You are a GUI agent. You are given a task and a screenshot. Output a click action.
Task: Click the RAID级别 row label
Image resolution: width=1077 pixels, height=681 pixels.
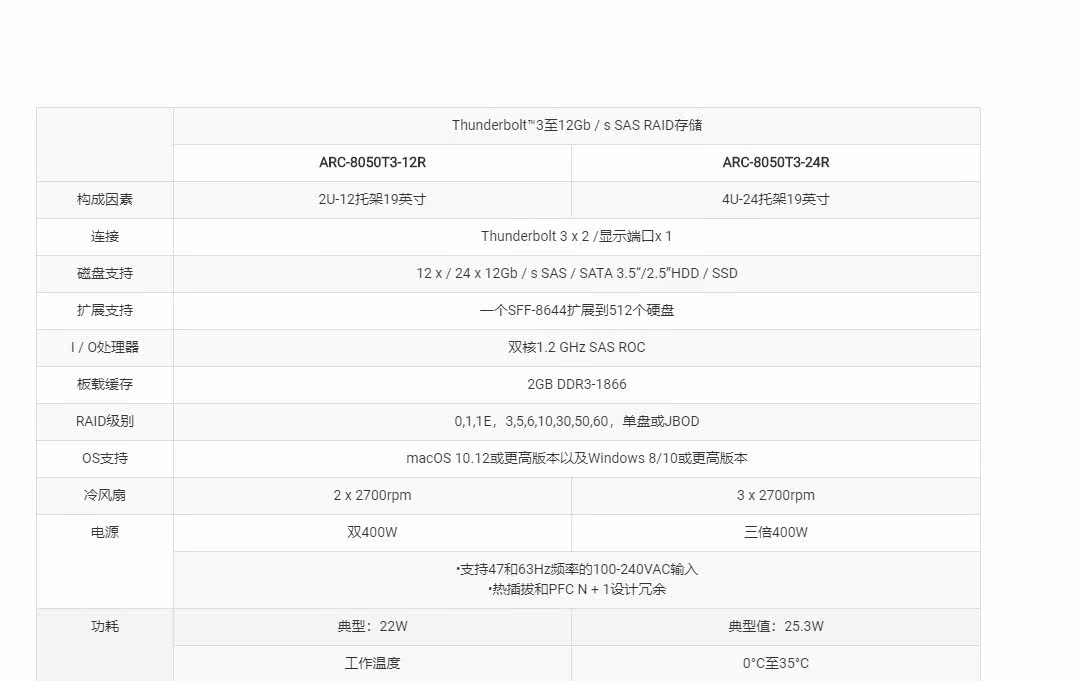[104, 422]
